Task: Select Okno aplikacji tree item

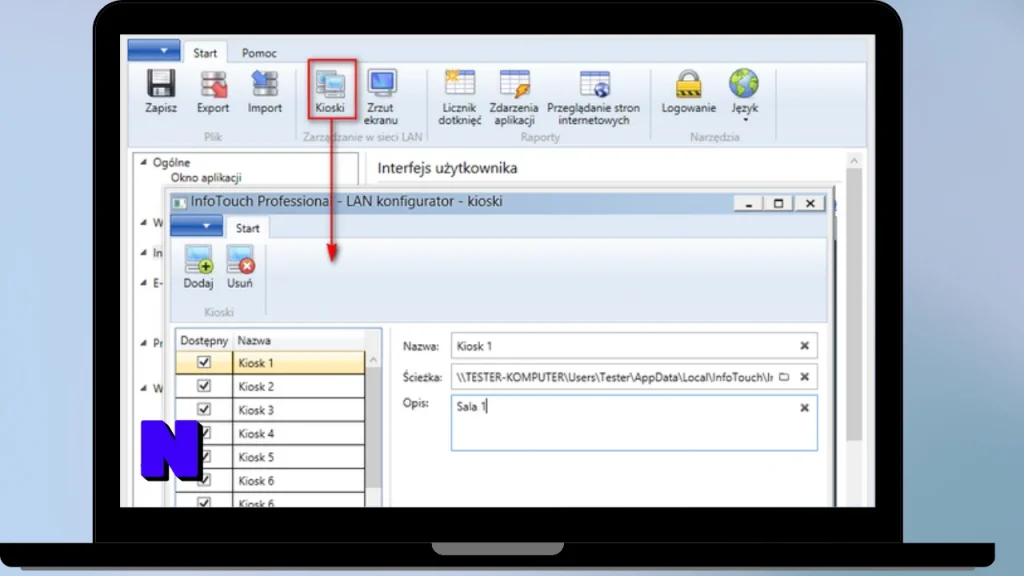Action: coord(206,178)
